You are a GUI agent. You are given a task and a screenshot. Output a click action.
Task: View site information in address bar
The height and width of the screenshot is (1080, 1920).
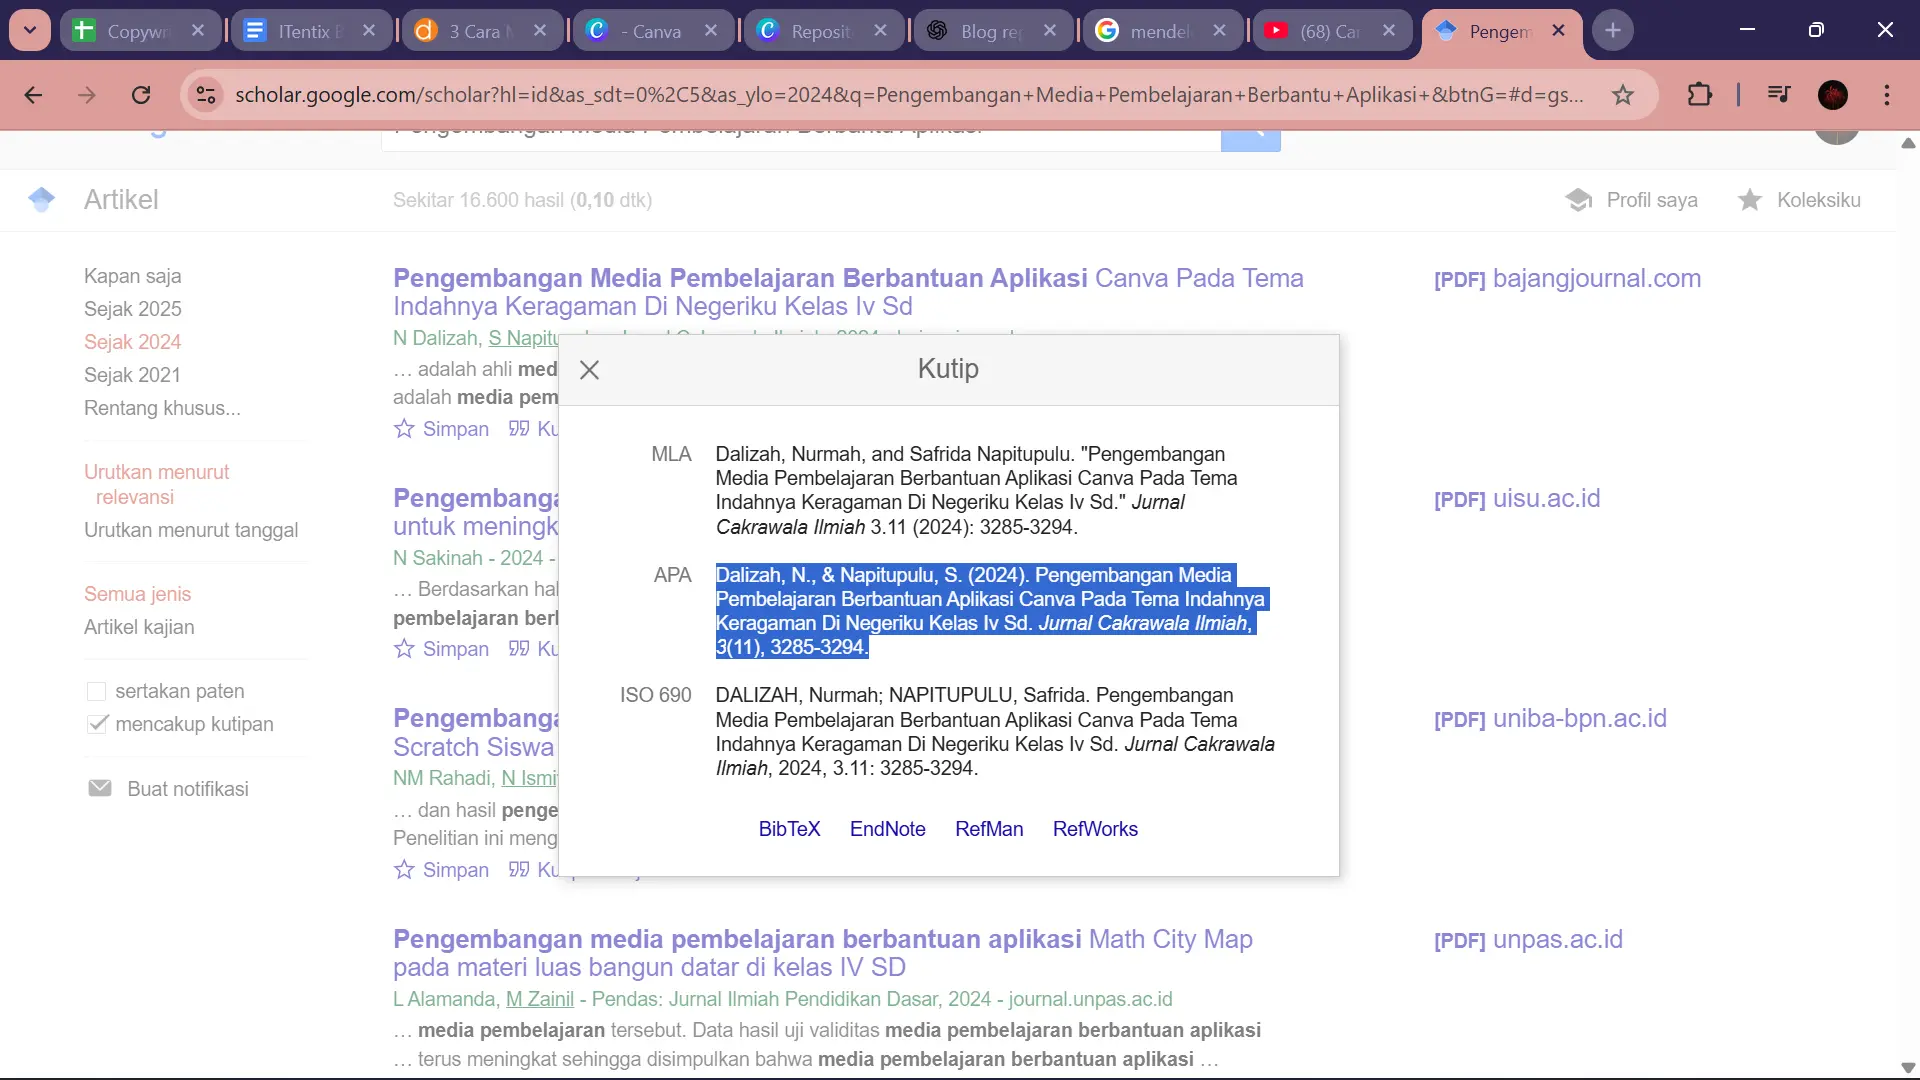[x=206, y=95]
